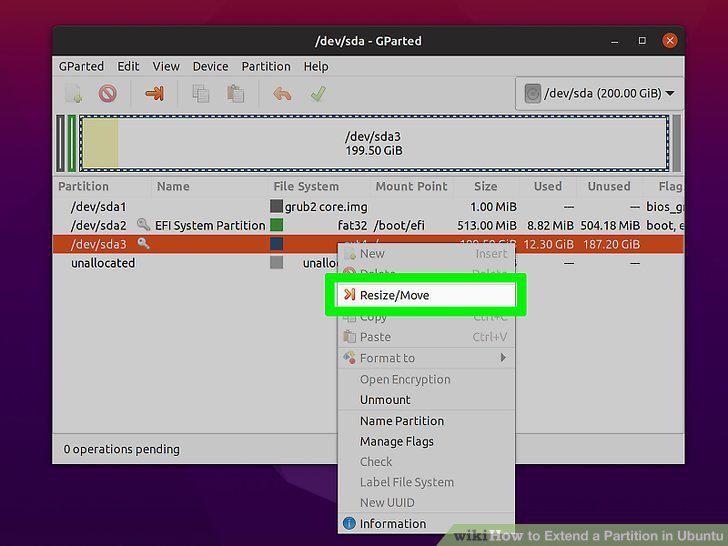This screenshot has width=728, height=546.
Task: Select Open Encryption in the context menu
Action: (426, 379)
